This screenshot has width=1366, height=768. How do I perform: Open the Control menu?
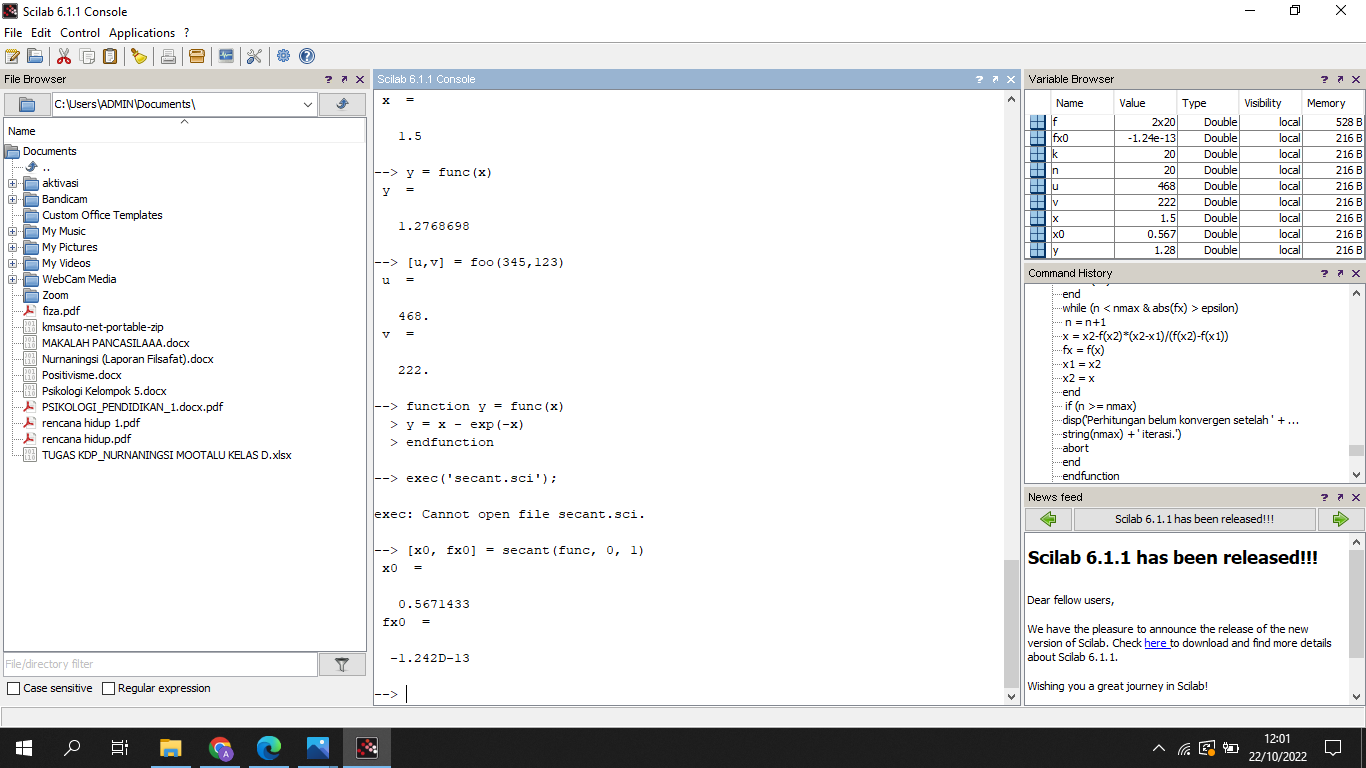(80, 33)
